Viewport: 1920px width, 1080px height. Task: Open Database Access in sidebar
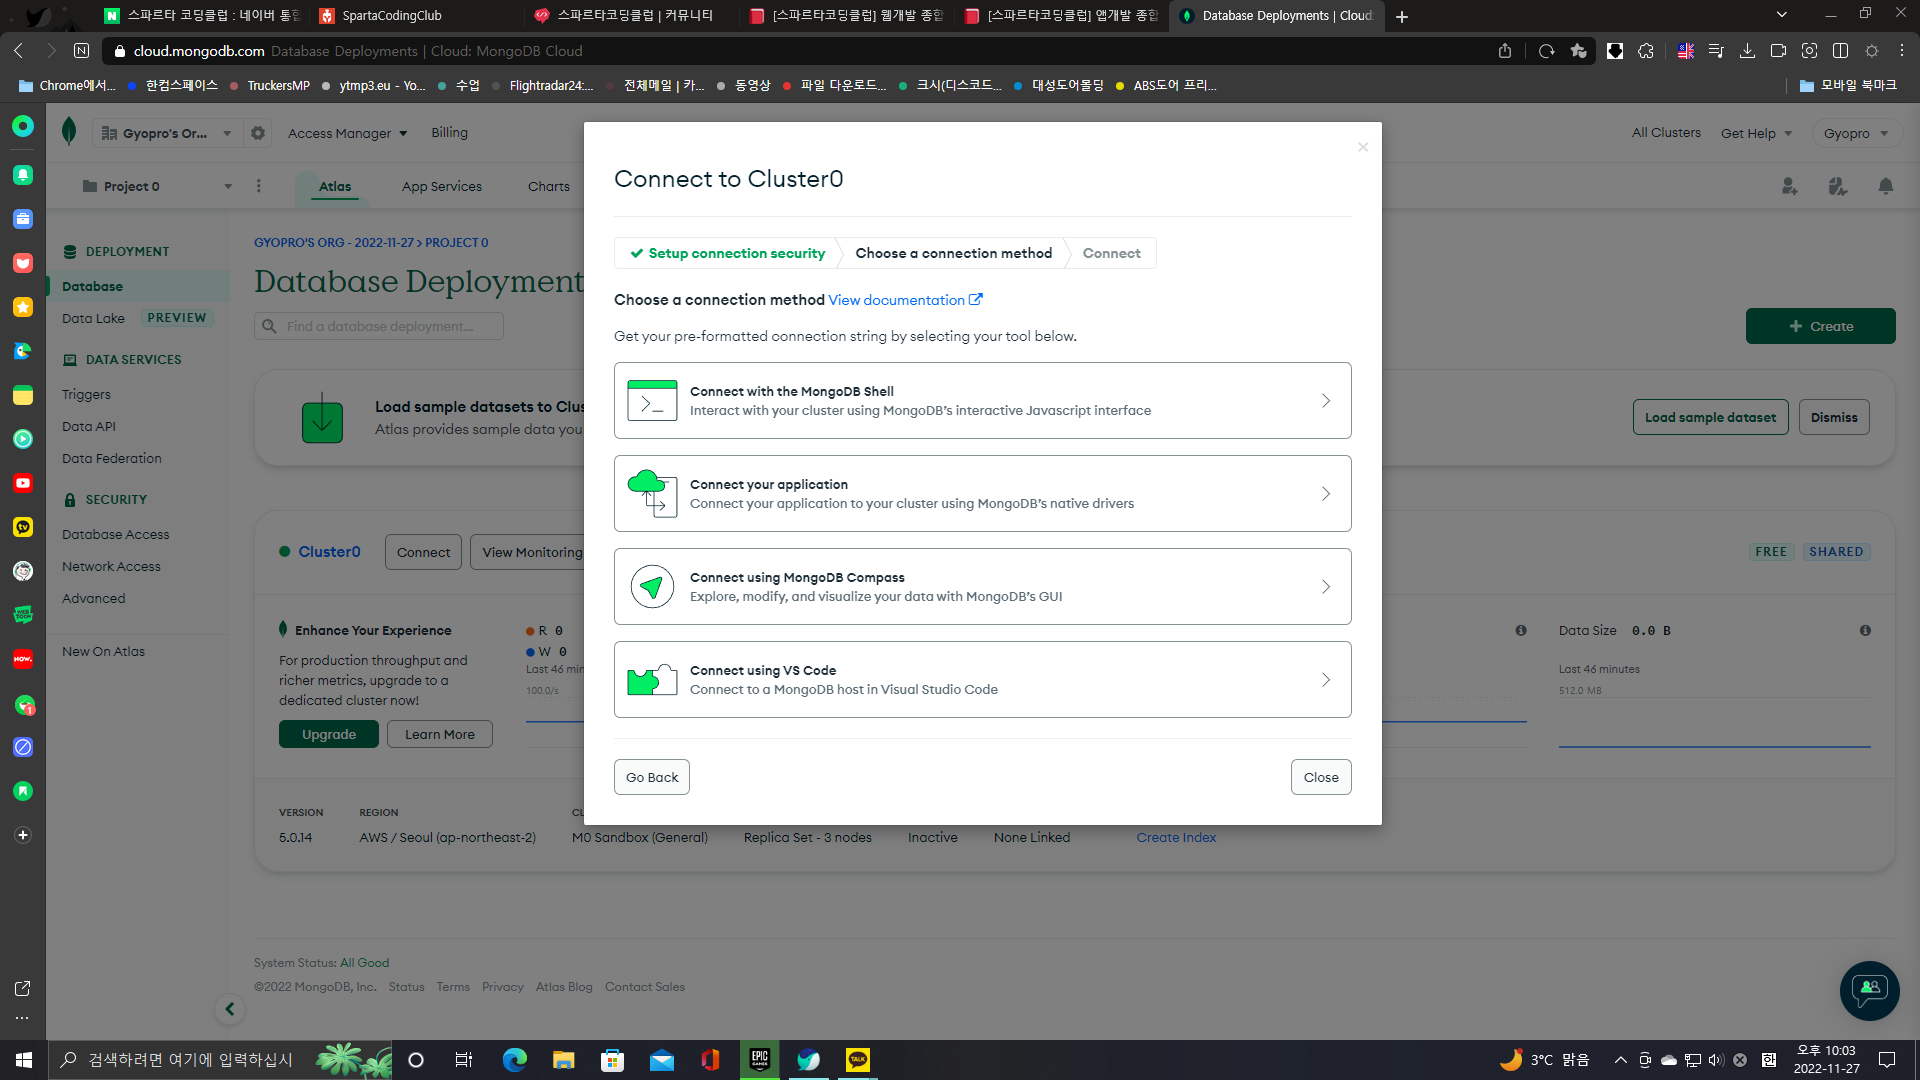tap(115, 534)
